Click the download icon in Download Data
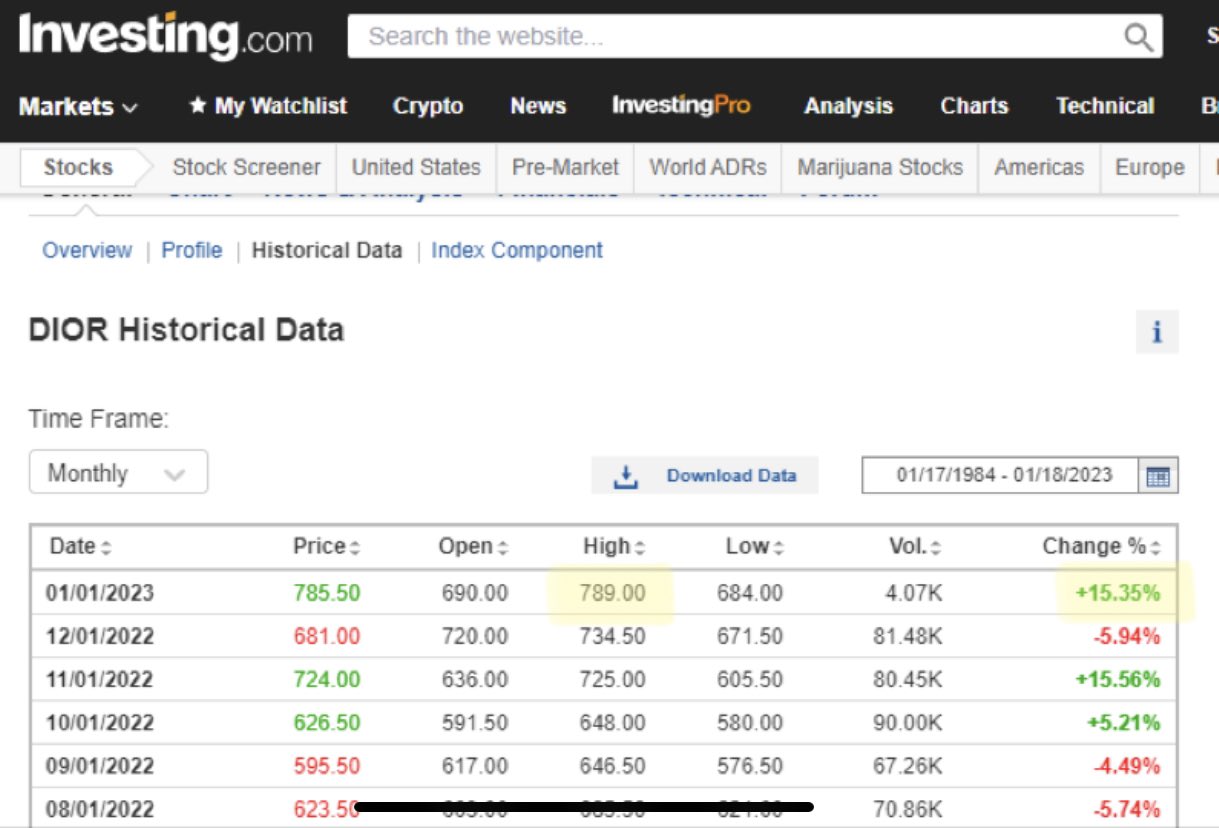1219x828 pixels. point(626,476)
